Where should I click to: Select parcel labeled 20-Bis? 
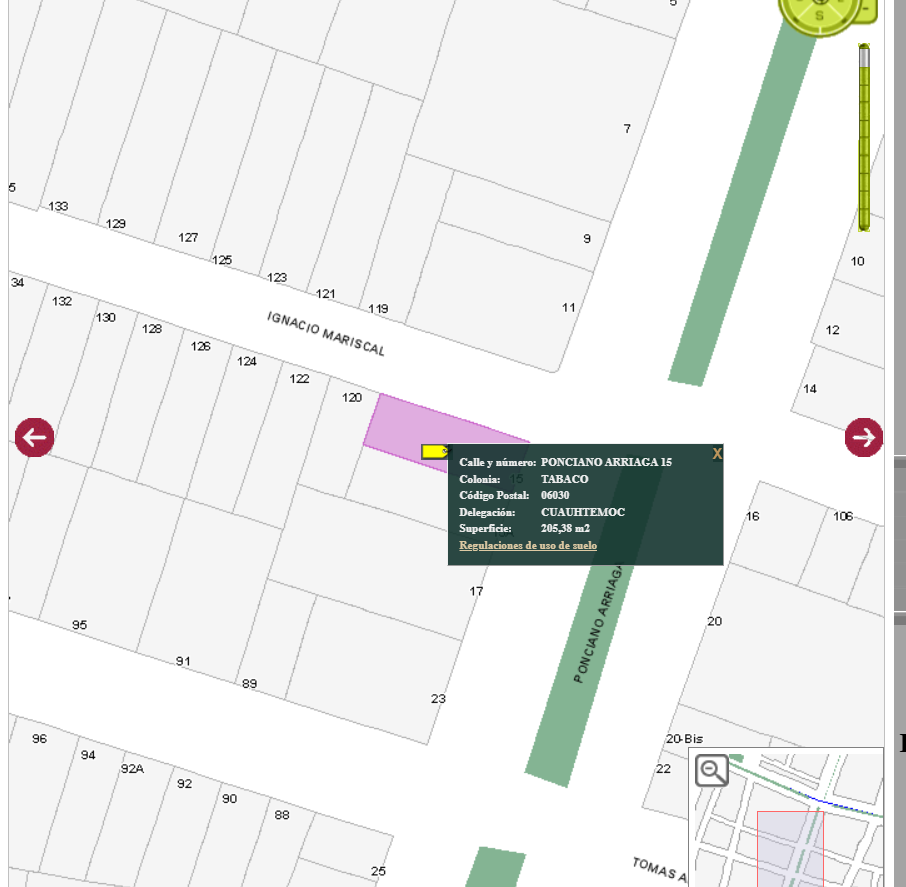pyautogui.click(x=685, y=738)
